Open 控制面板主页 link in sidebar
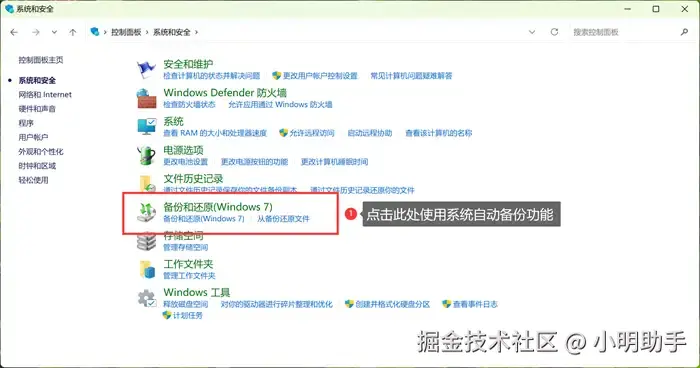The width and height of the screenshot is (700, 368). click(x=41, y=60)
